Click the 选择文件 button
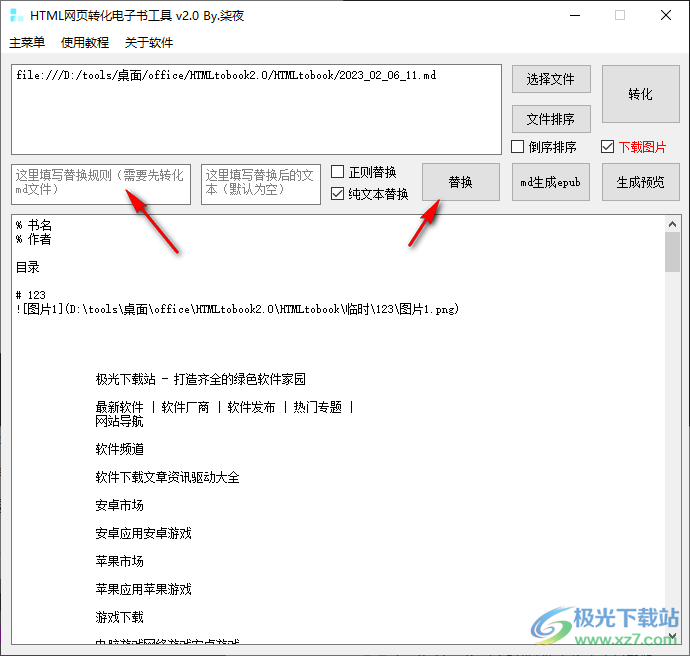The height and width of the screenshot is (656, 690). click(551, 79)
